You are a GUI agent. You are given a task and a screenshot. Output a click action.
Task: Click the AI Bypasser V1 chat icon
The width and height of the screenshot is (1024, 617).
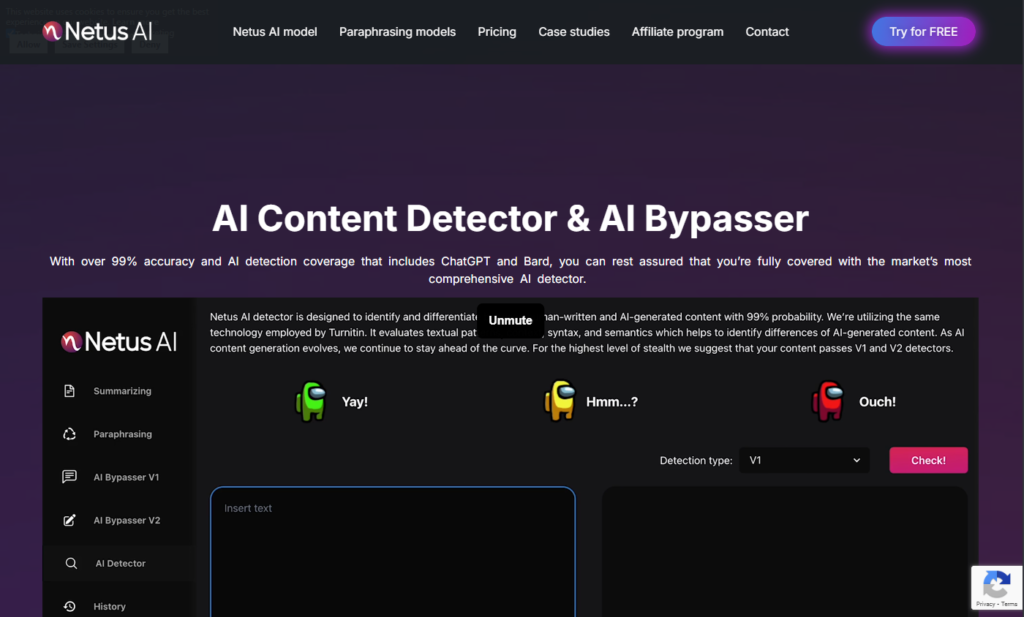69,477
